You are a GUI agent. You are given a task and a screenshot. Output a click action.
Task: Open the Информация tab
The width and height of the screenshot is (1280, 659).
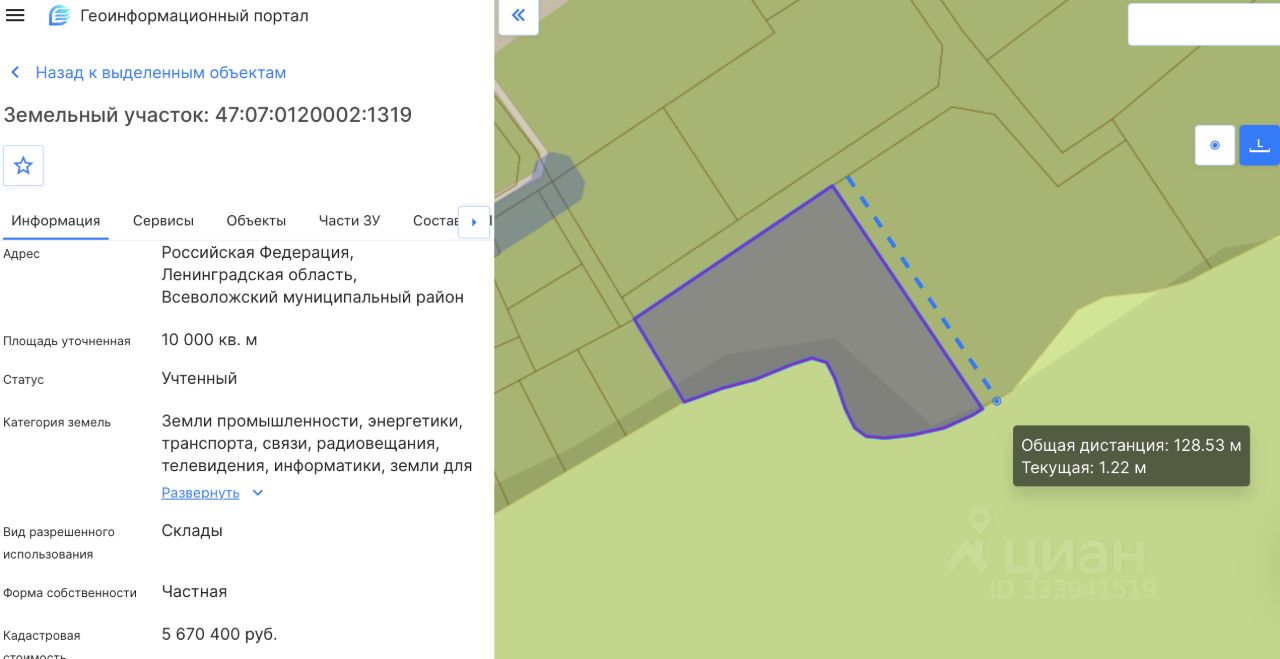(56, 221)
